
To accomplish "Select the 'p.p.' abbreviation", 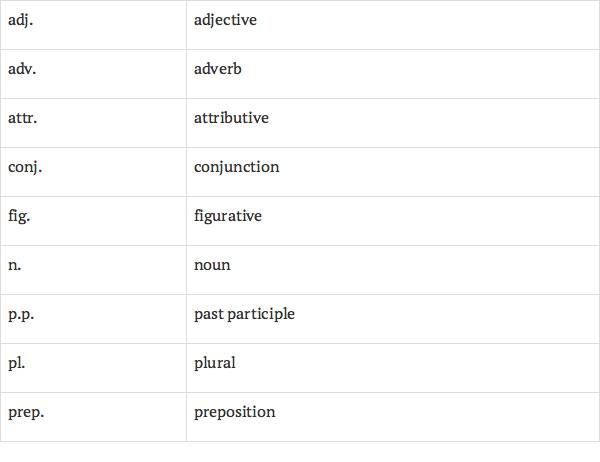I will [20, 314].
